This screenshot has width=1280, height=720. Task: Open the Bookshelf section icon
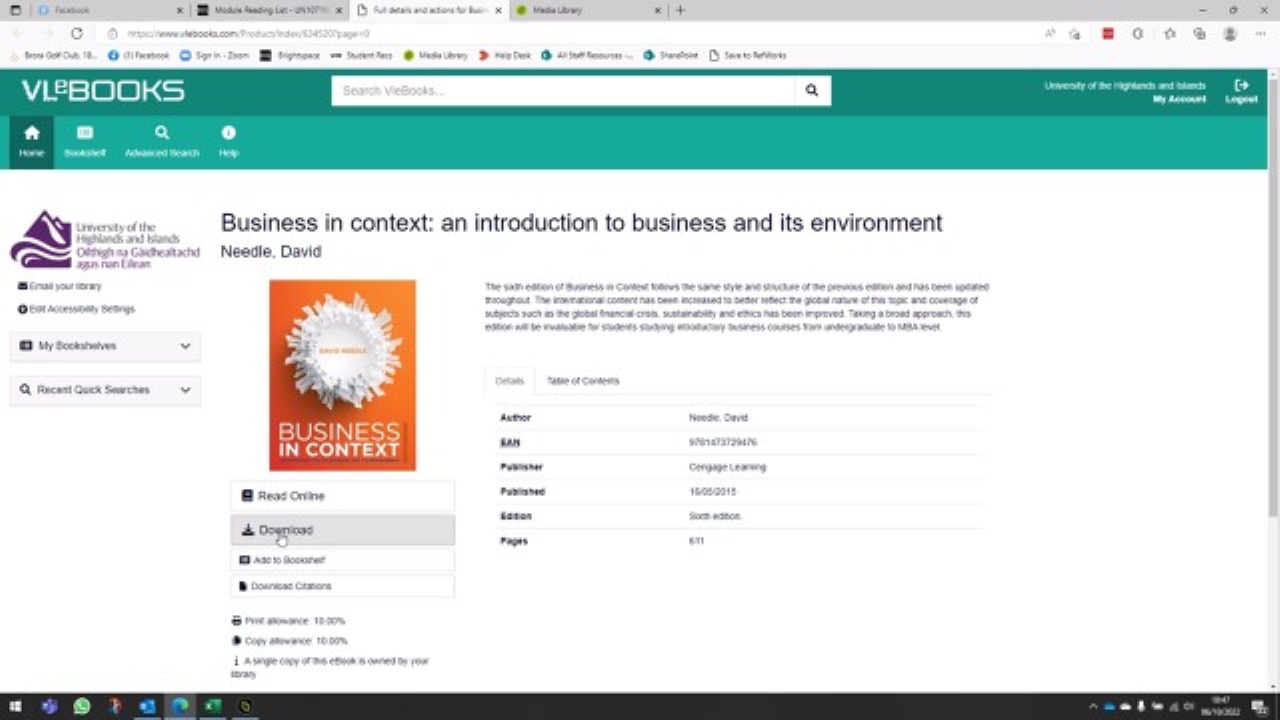pyautogui.click(x=85, y=140)
